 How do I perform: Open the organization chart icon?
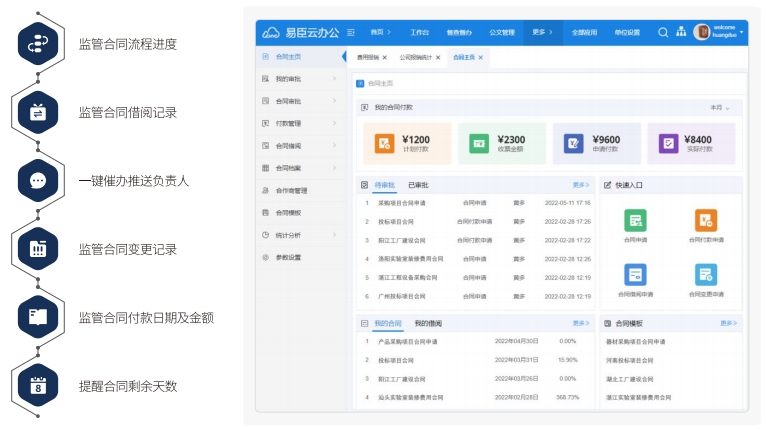point(681,32)
